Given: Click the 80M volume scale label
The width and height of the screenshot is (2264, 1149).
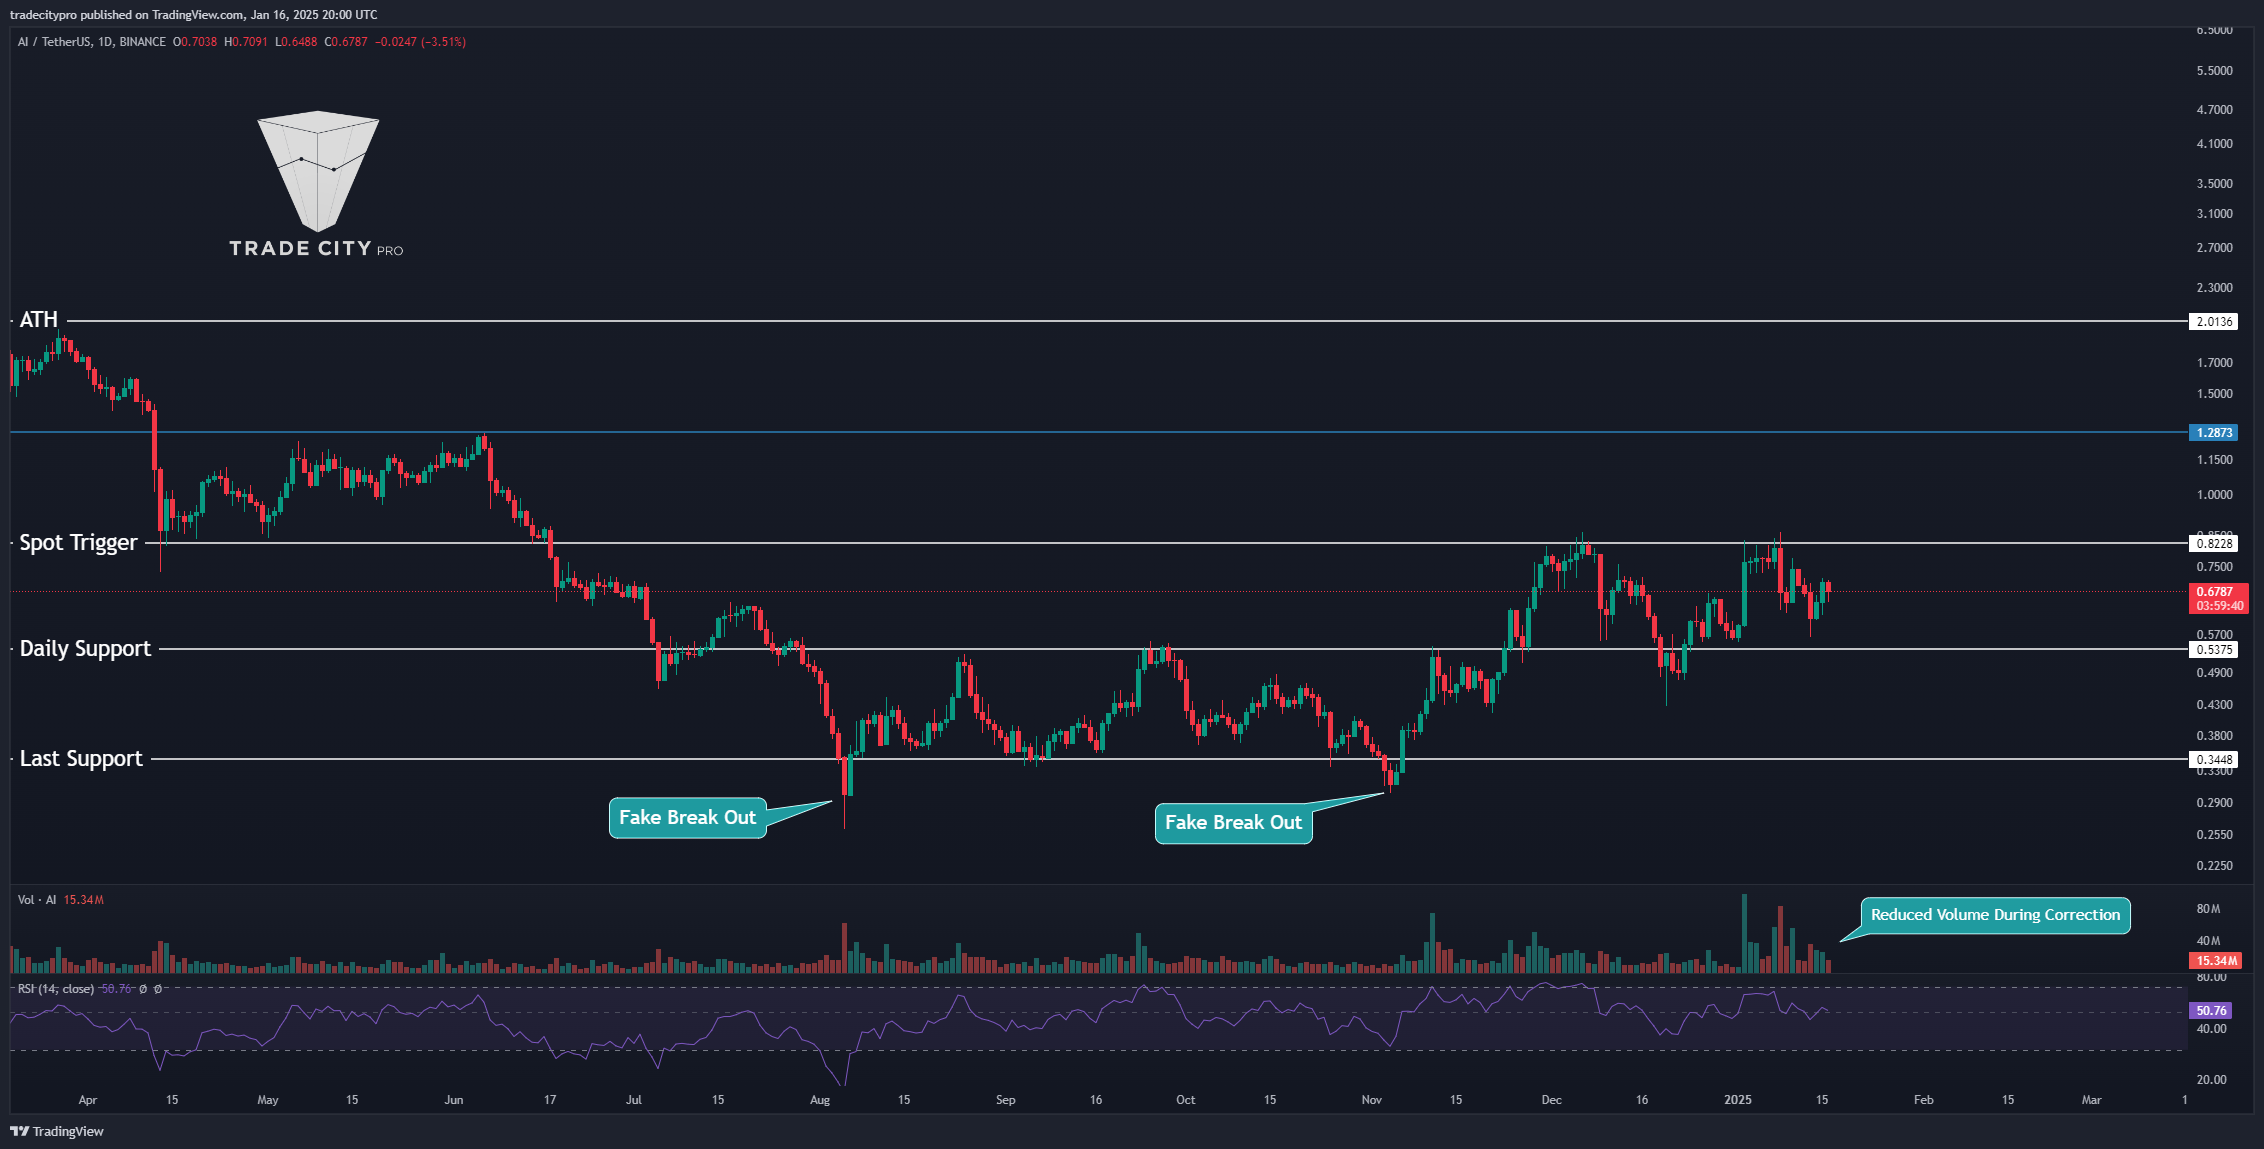Looking at the screenshot, I should point(2209,909).
